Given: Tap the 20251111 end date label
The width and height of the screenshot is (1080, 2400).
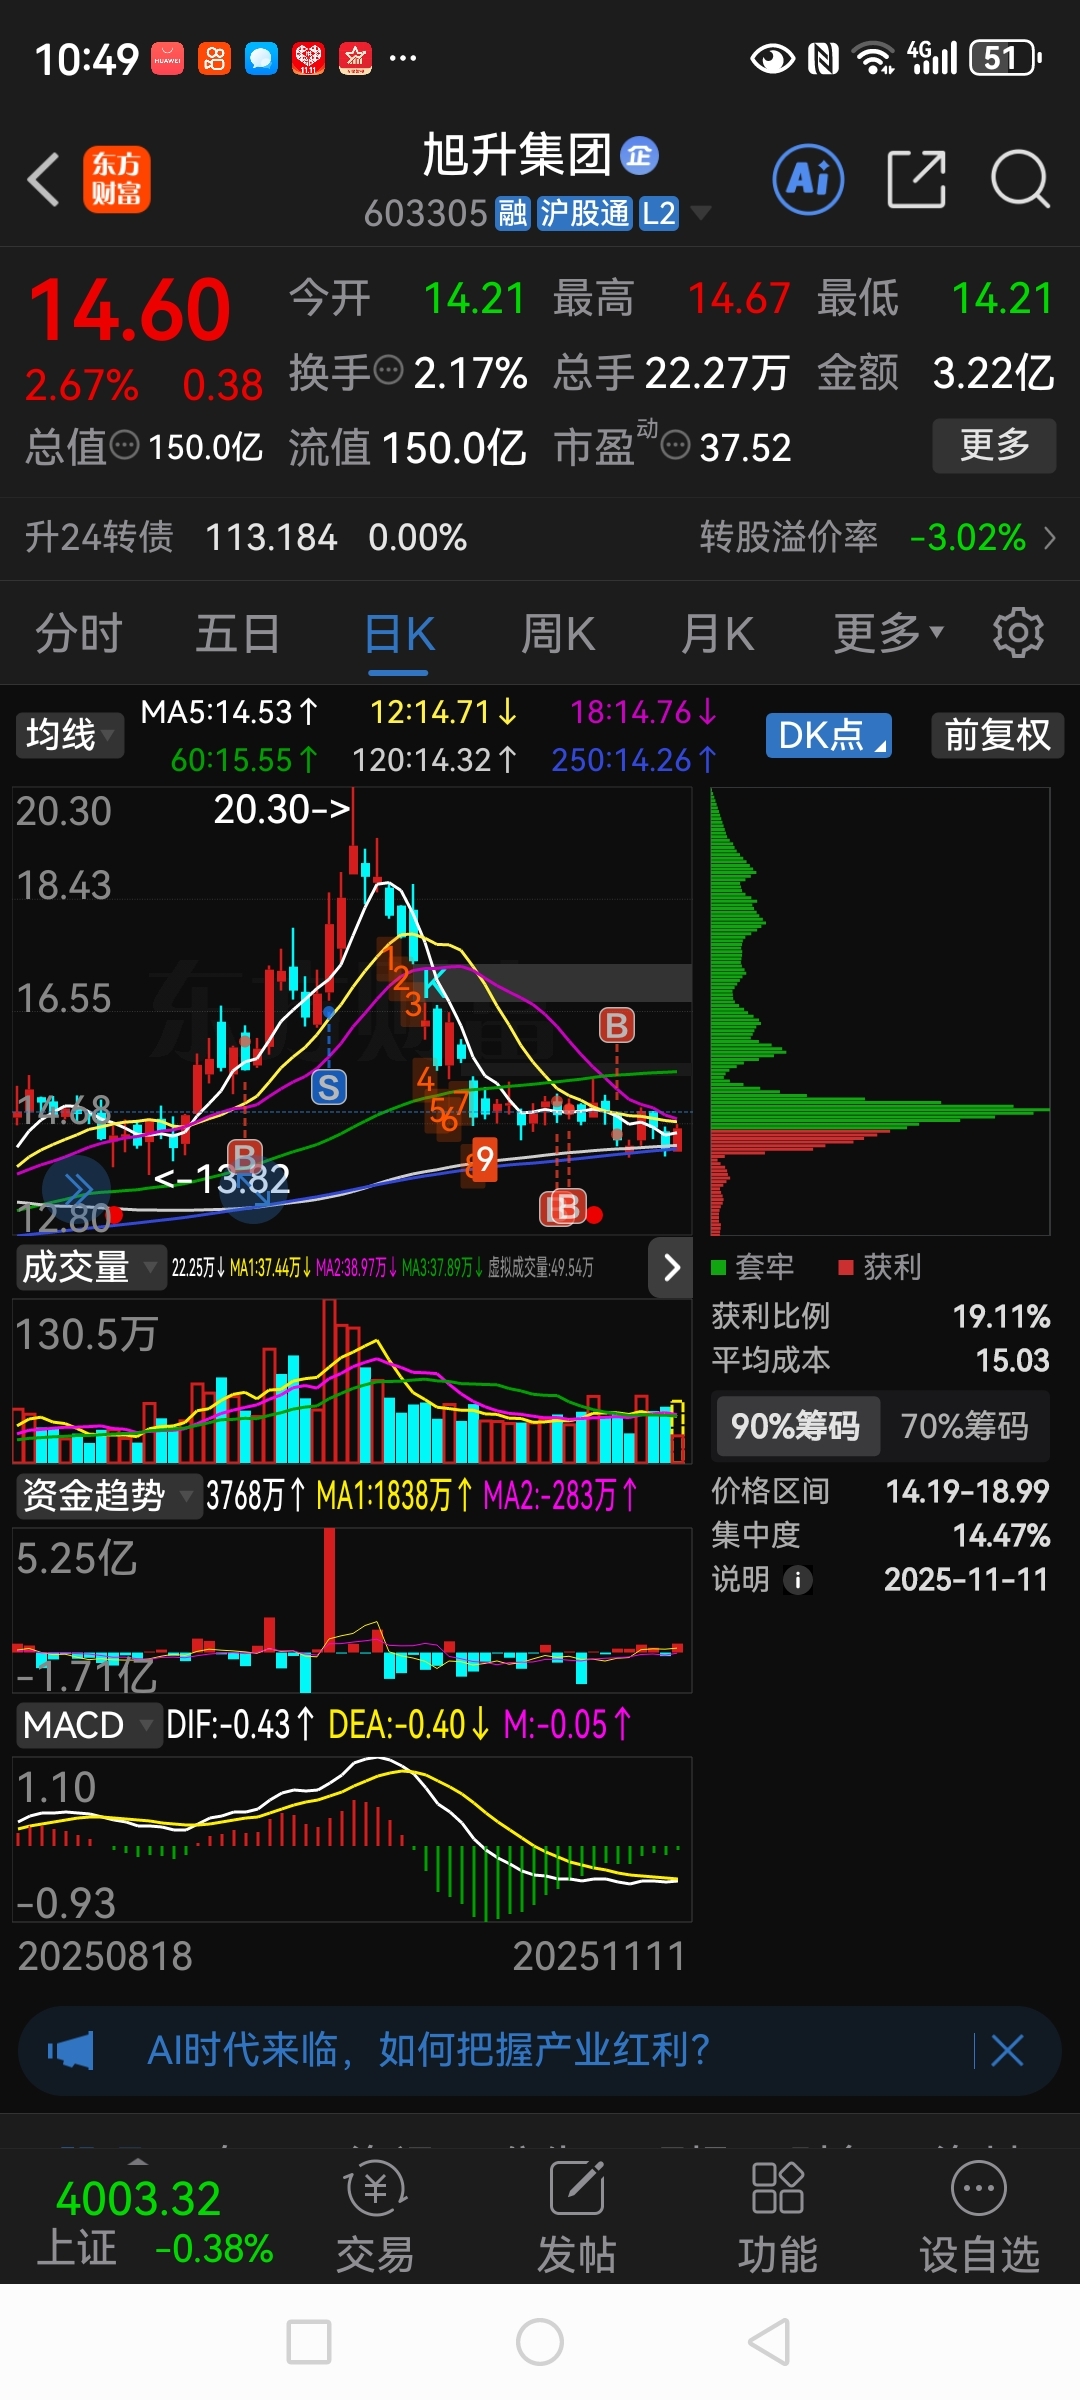Looking at the screenshot, I should (x=599, y=1956).
